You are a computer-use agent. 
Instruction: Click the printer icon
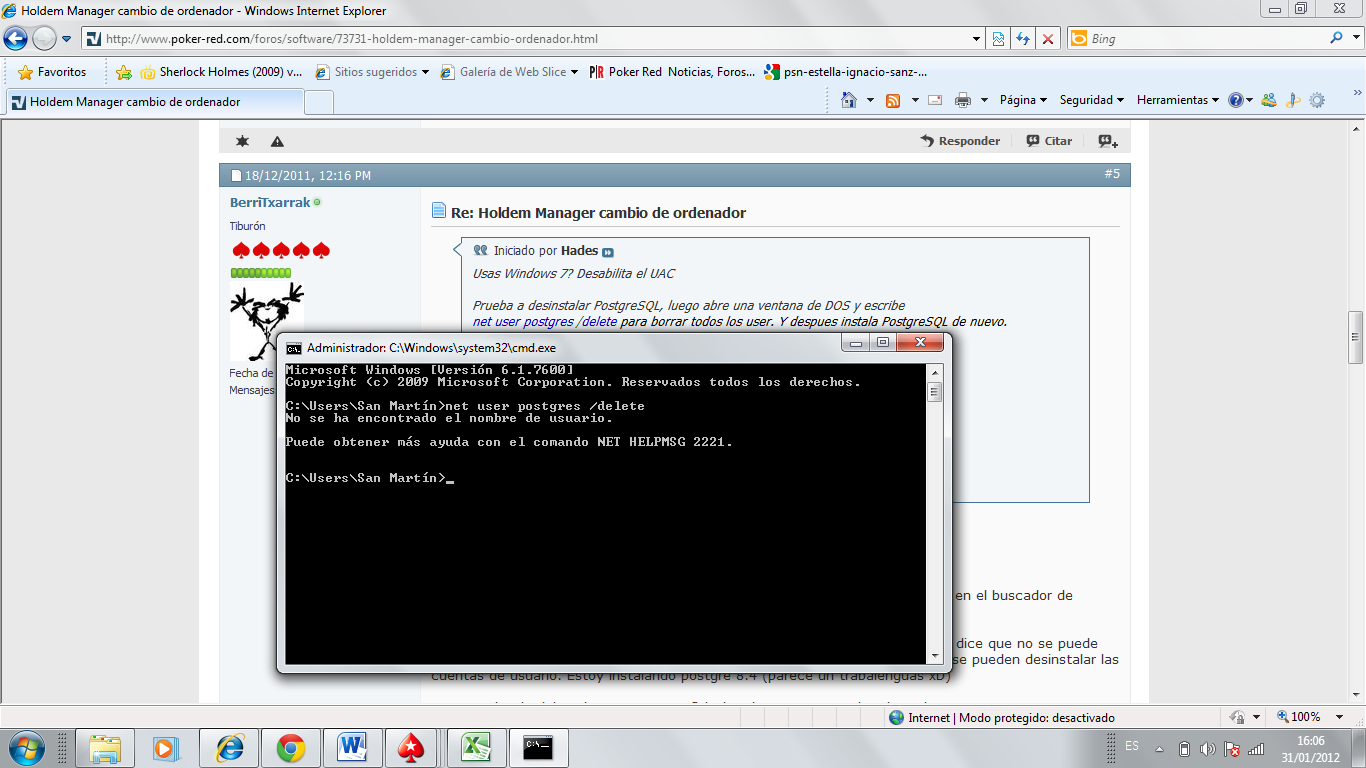coord(963,100)
